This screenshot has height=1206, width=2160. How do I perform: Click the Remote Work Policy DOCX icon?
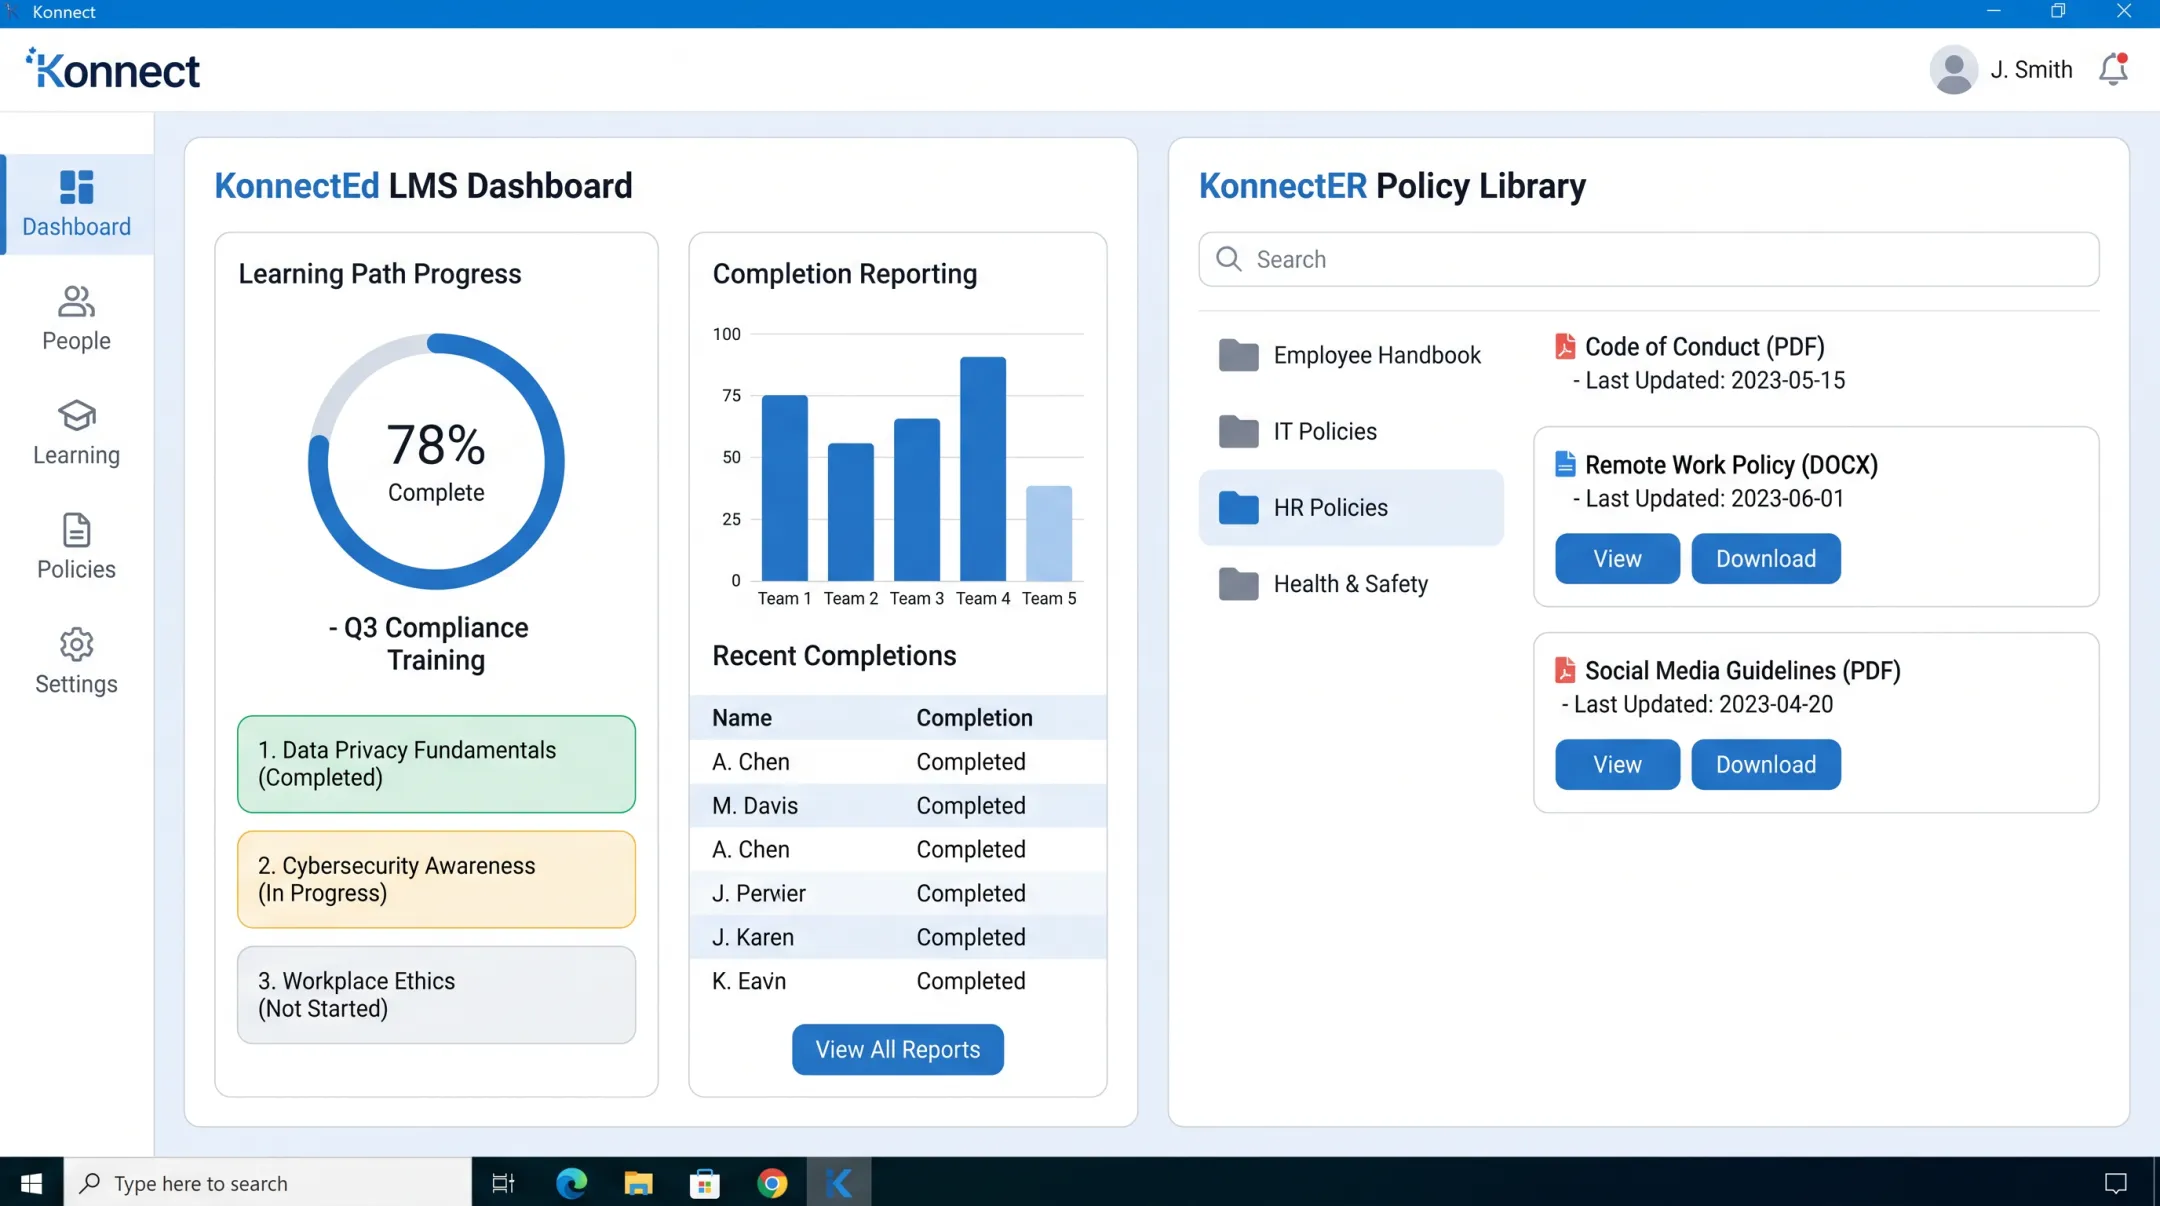pyautogui.click(x=1565, y=464)
